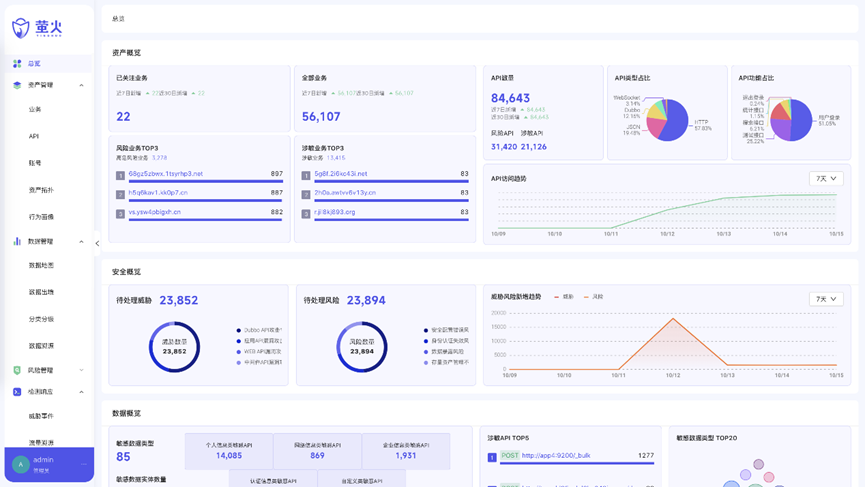Click the 全部业务 count 56,107
This screenshot has width=865, height=487.
click(x=321, y=116)
